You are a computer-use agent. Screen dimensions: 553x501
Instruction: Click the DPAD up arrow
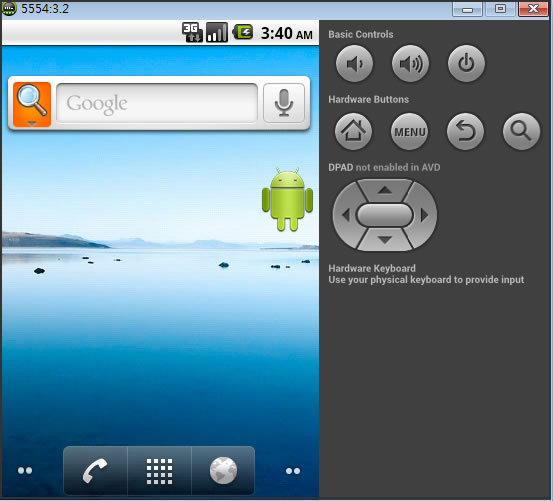coord(385,190)
